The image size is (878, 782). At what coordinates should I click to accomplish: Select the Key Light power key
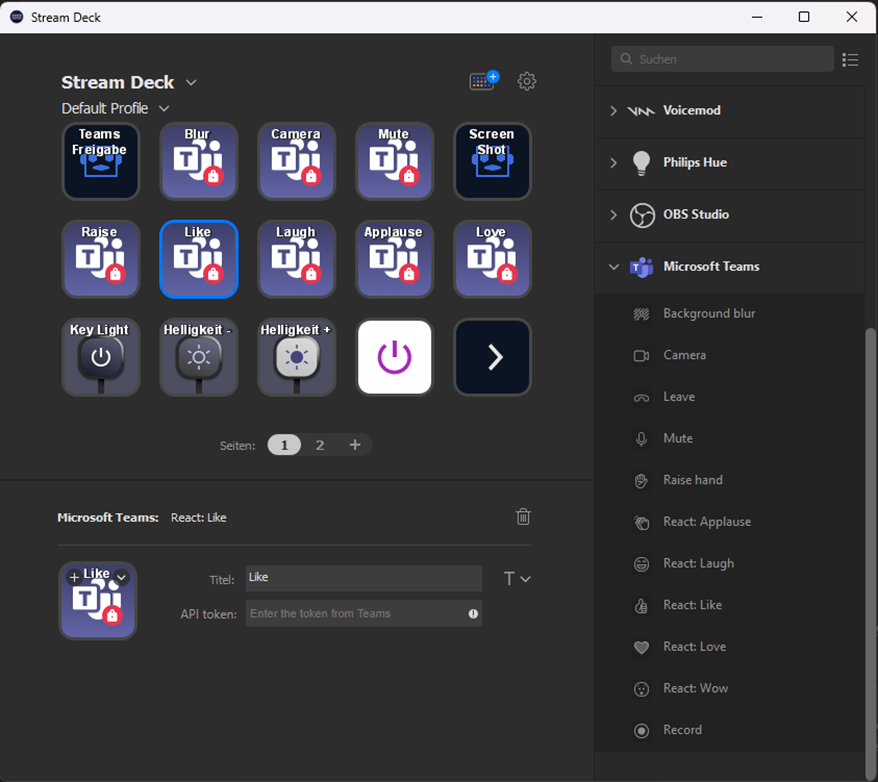pos(101,357)
